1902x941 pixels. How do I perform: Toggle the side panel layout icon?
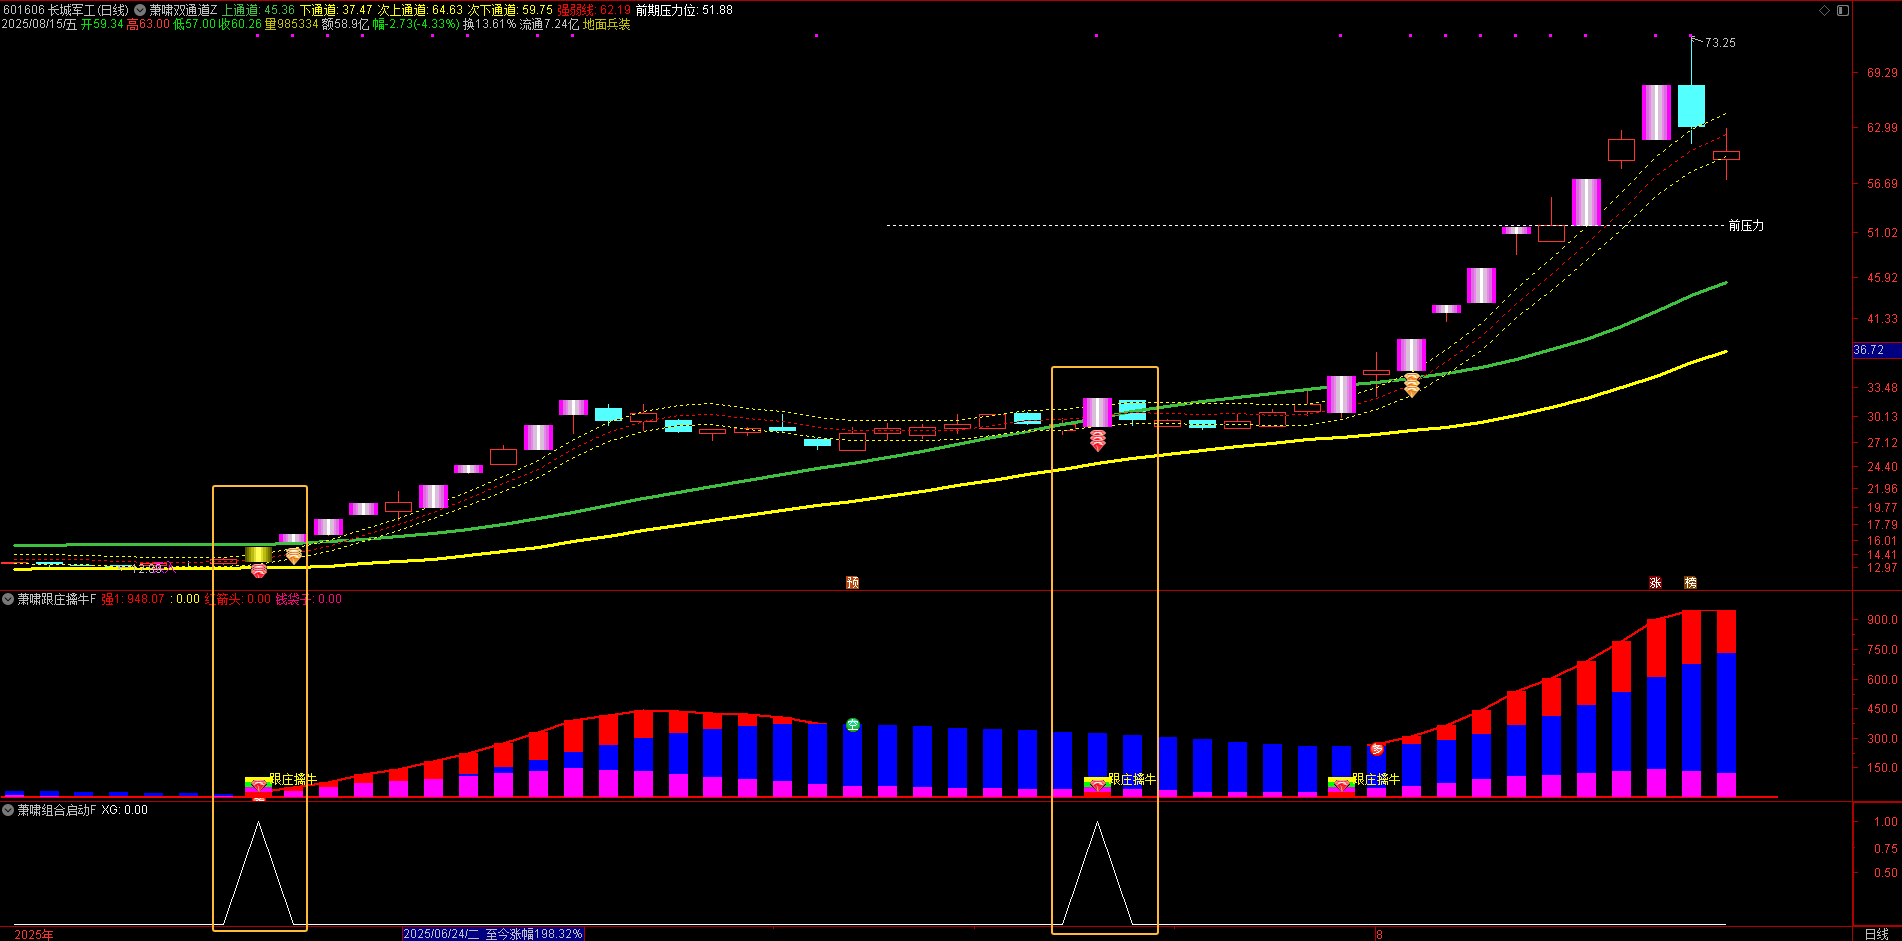pos(1842,10)
